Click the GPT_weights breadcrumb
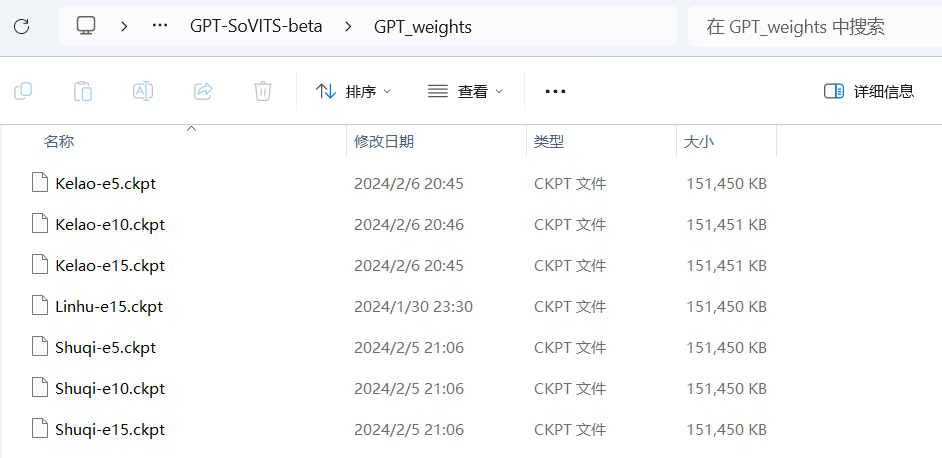 [423, 26]
